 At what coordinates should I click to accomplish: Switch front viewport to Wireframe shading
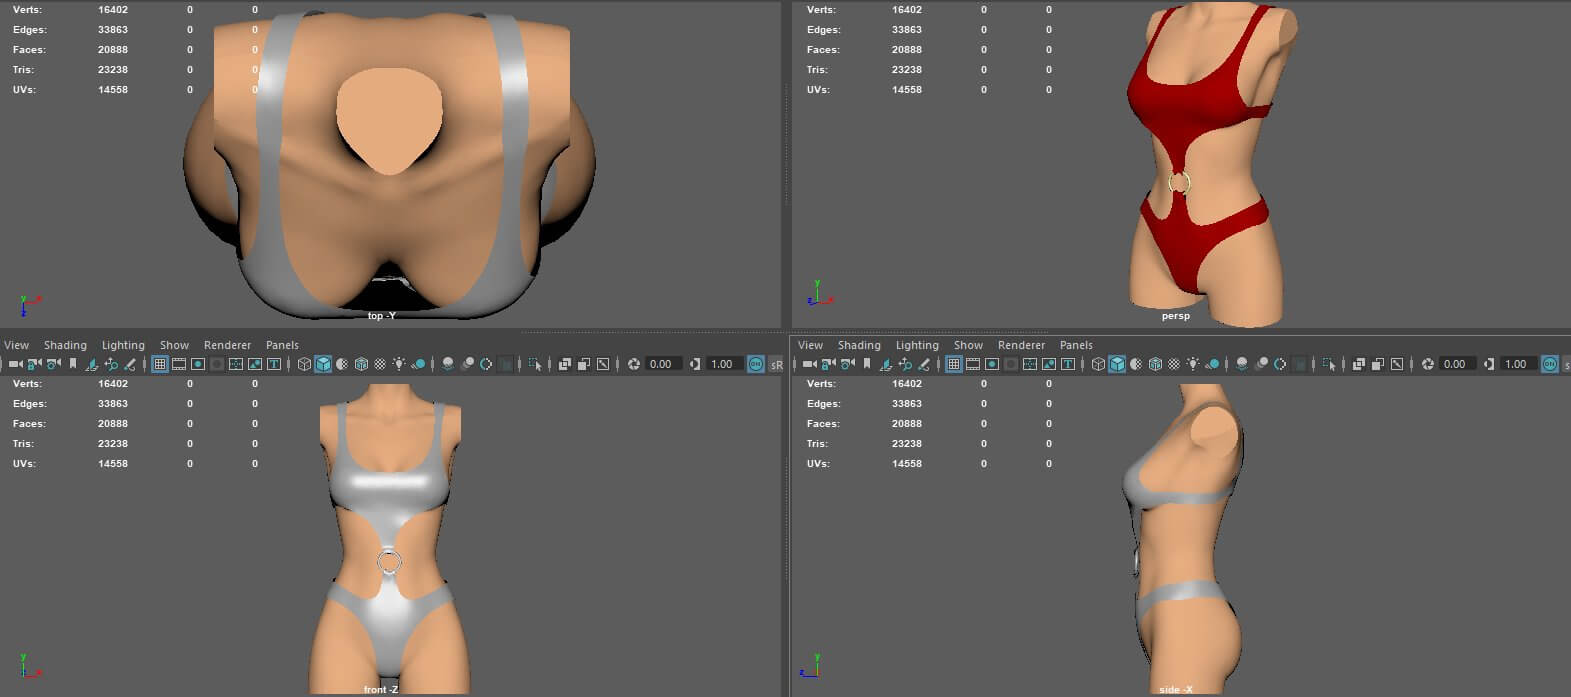(x=304, y=364)
